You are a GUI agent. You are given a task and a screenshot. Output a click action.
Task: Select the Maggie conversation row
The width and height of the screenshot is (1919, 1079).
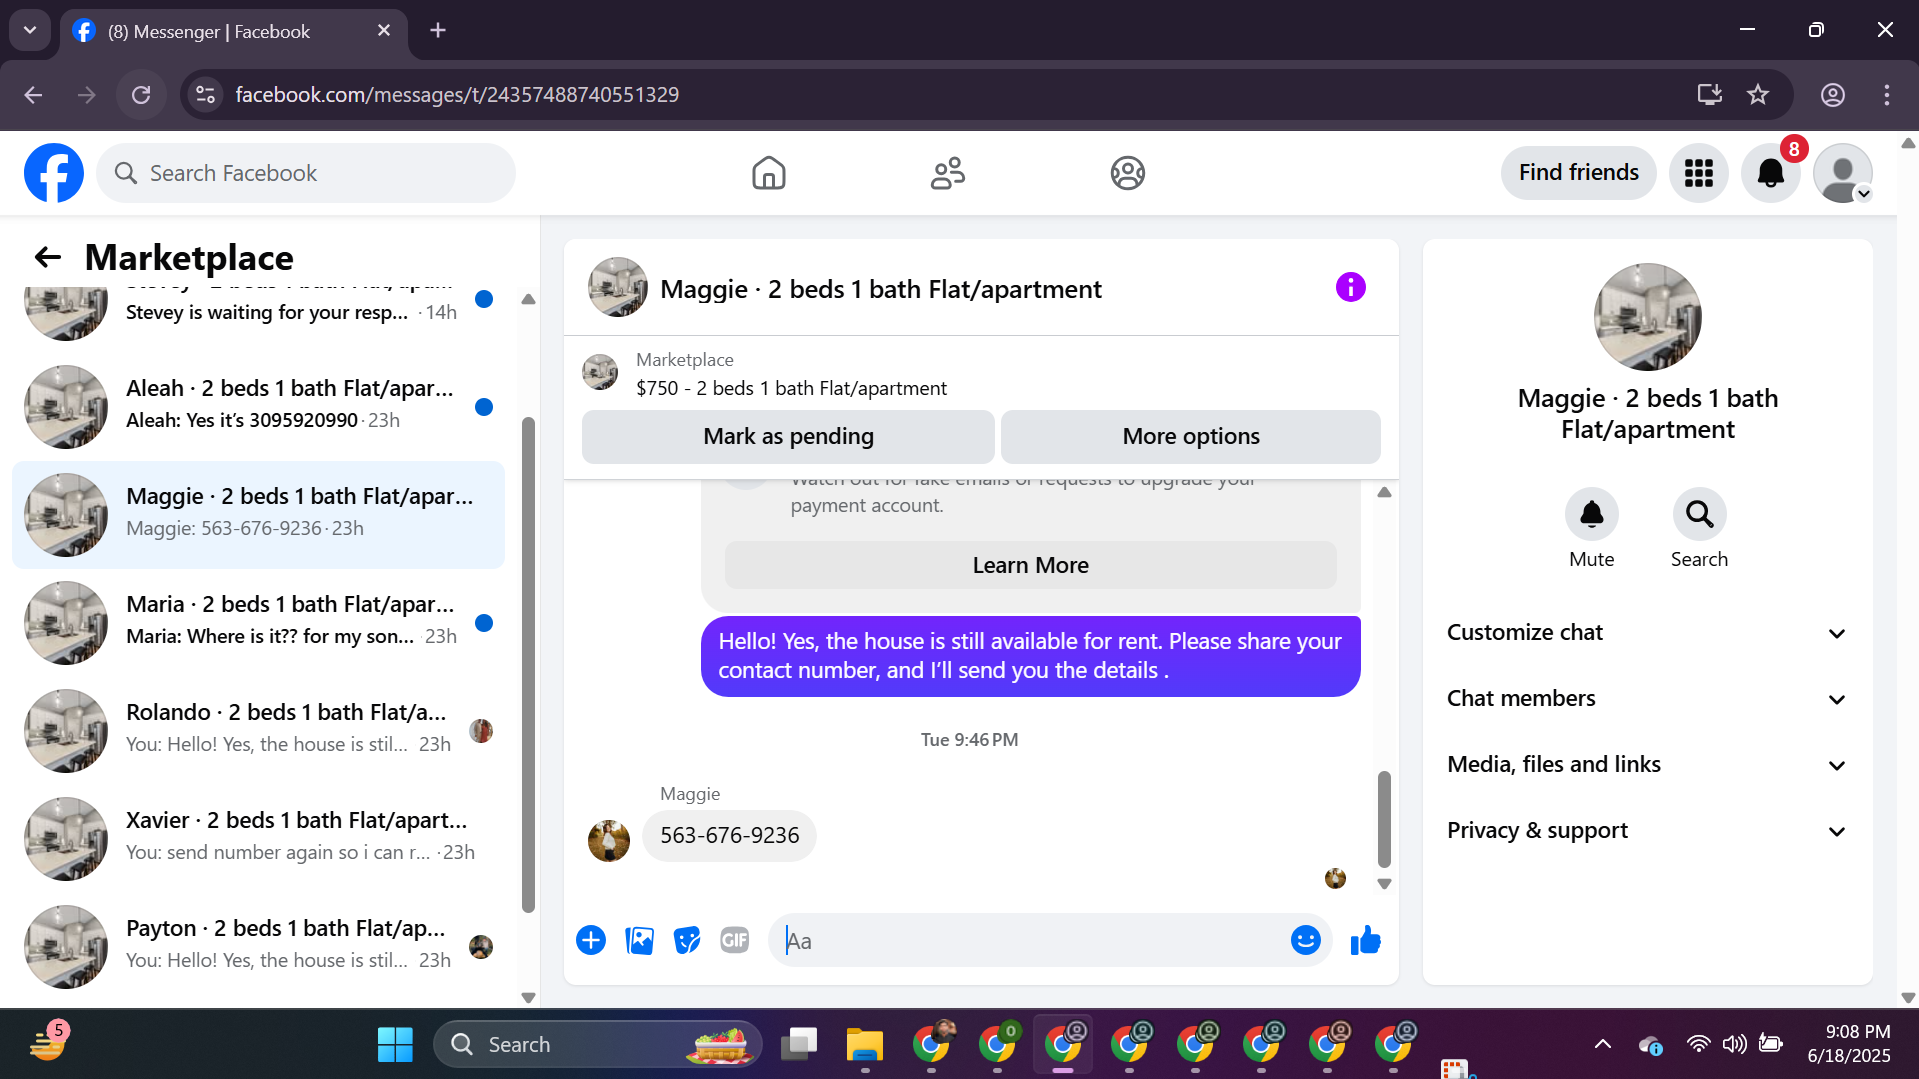click(x=258, y=514)
